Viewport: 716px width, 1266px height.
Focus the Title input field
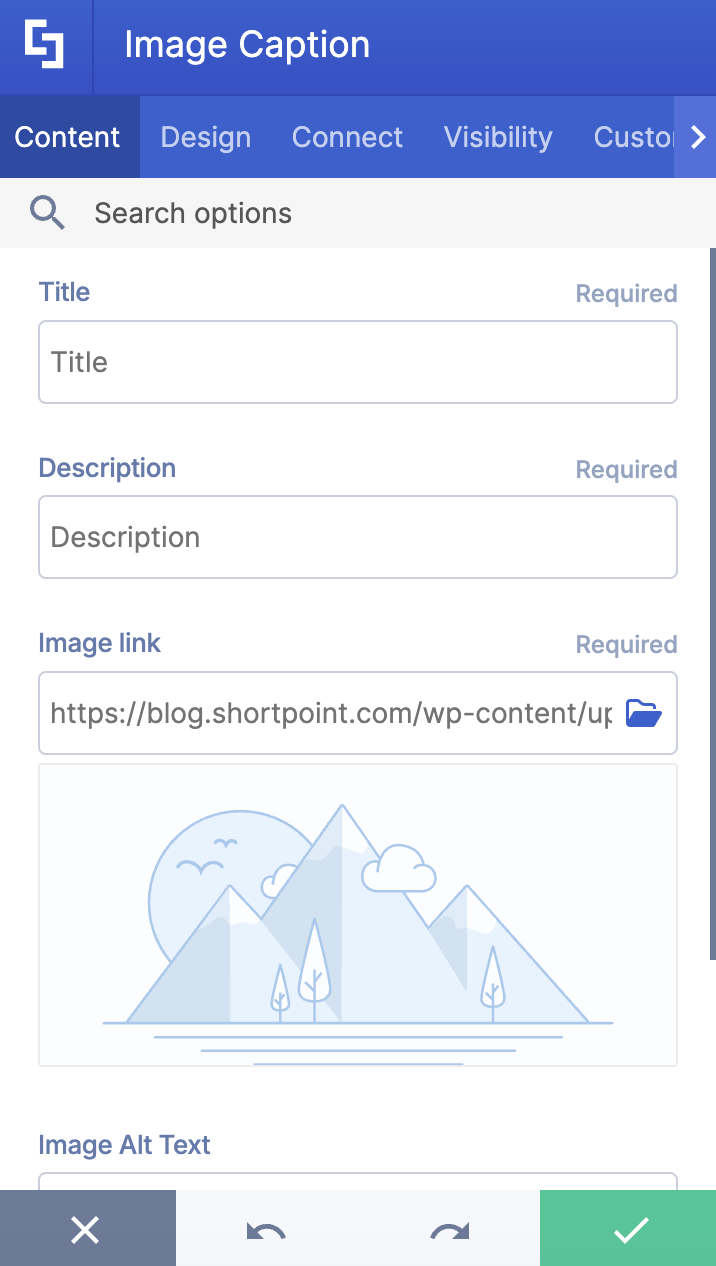[x=357, y=362]
